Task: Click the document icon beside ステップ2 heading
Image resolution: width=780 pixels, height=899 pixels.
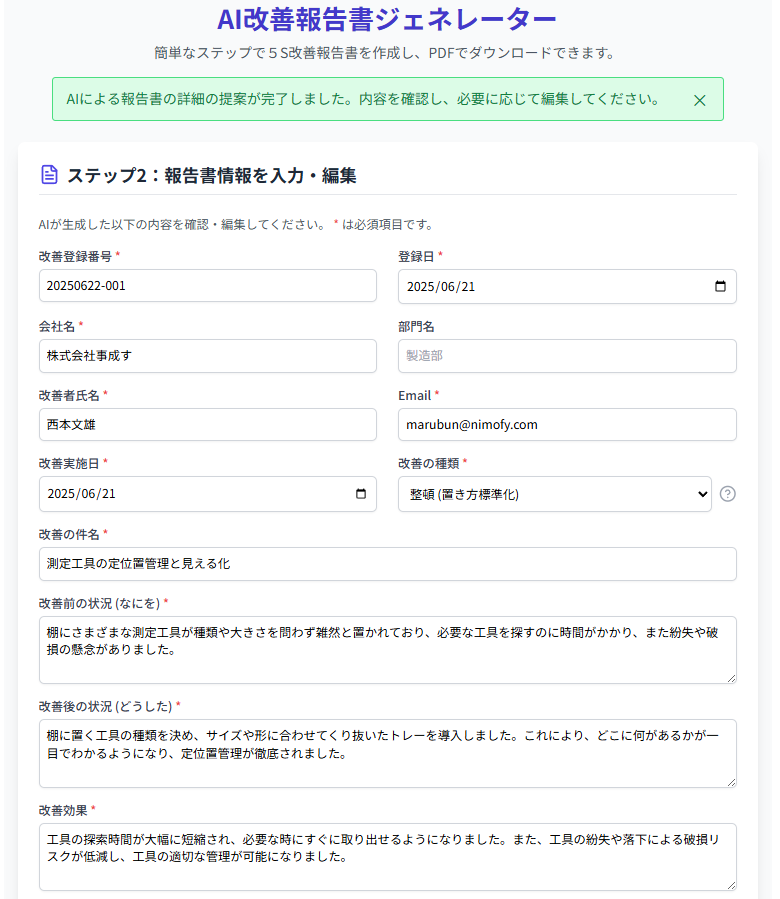Action: click(x=49, y=175)
